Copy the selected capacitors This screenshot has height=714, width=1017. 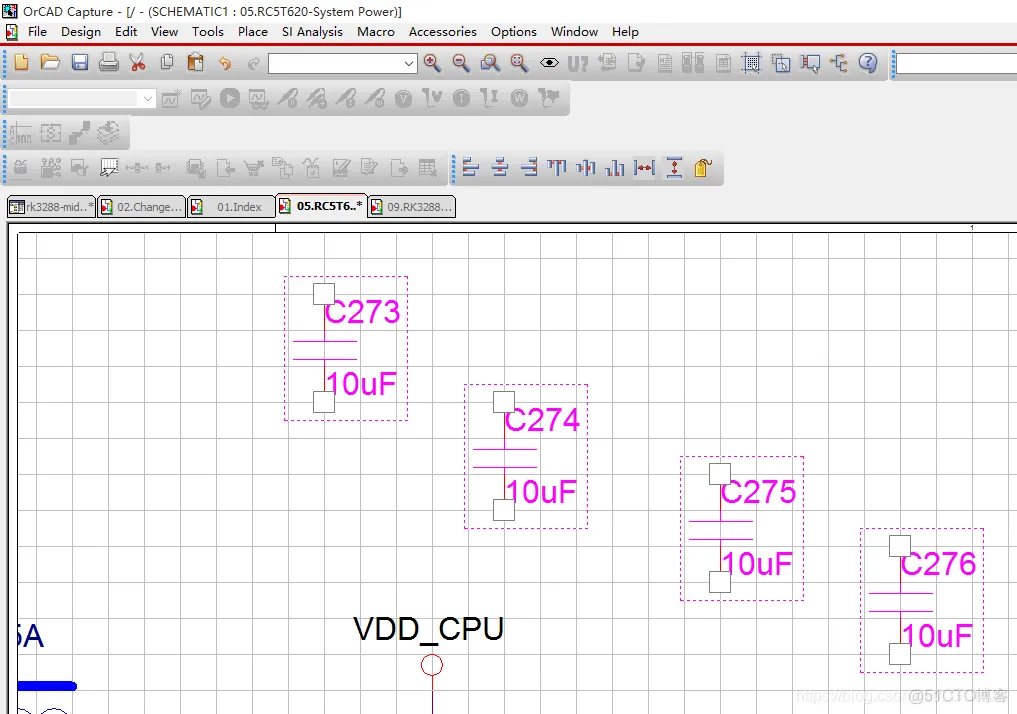point(167,62)
